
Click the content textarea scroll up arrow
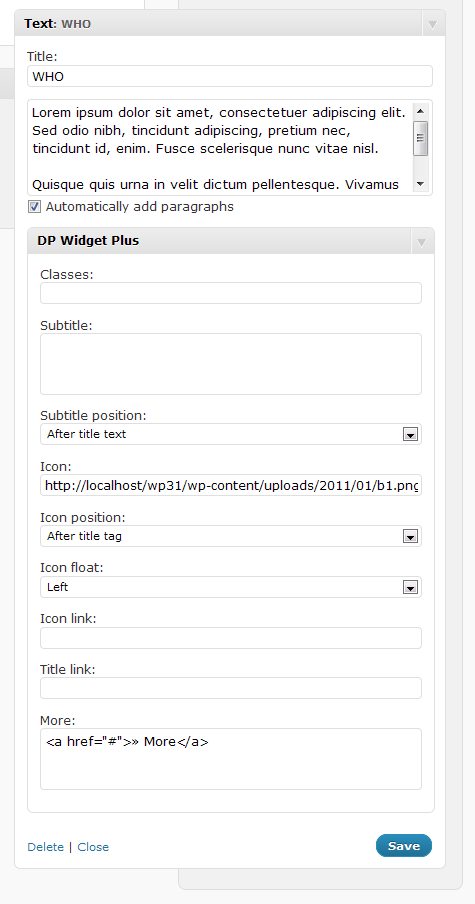[x=420, y=111]
